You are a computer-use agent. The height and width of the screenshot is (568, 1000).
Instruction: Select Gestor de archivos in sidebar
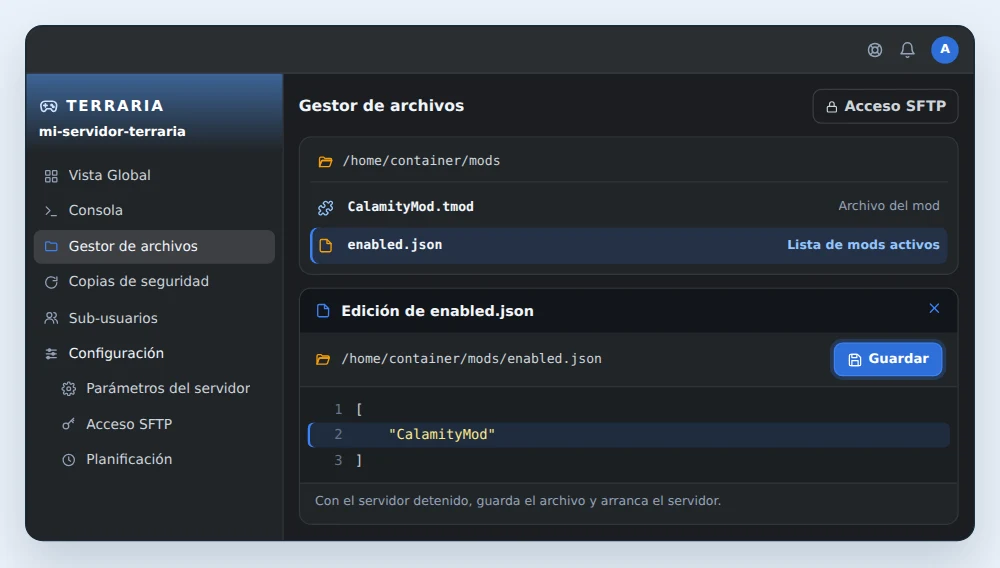154,247
